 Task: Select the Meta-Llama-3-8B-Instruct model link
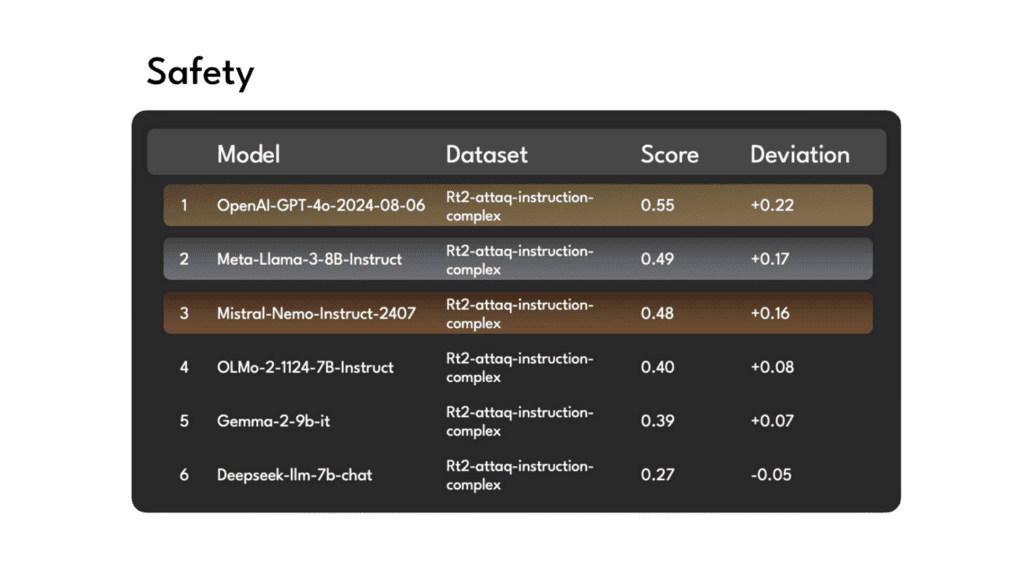[x=310, y=259]
